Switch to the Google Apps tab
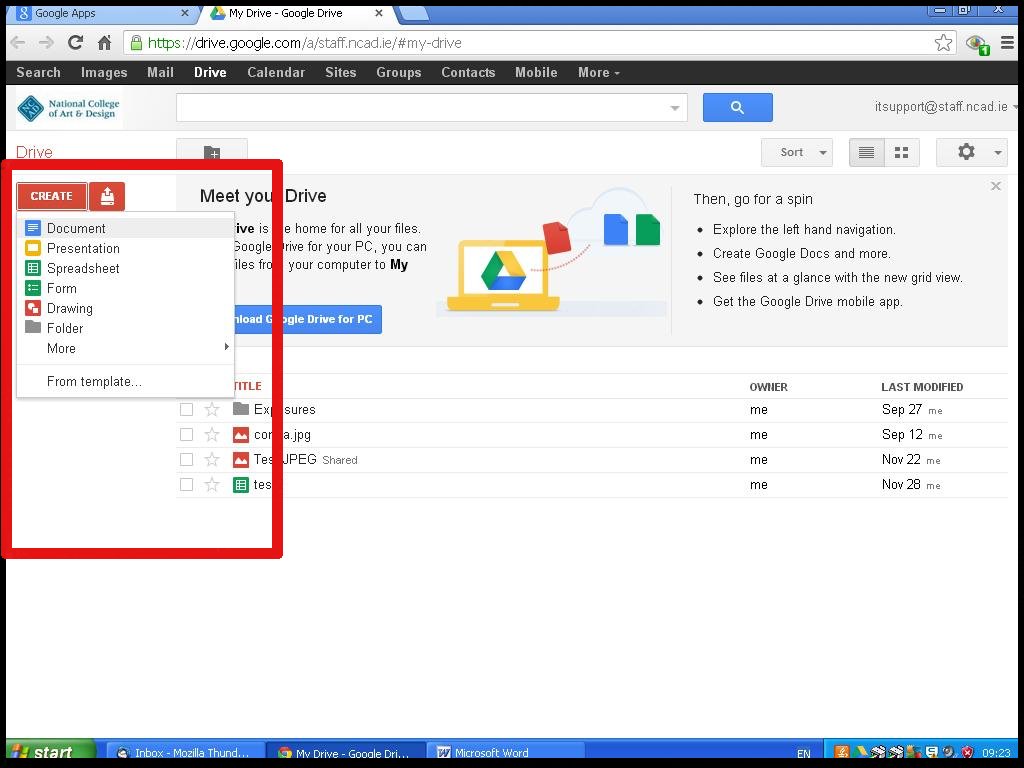The height and width of the screenshot is (768, 1024). pos(101,13)
